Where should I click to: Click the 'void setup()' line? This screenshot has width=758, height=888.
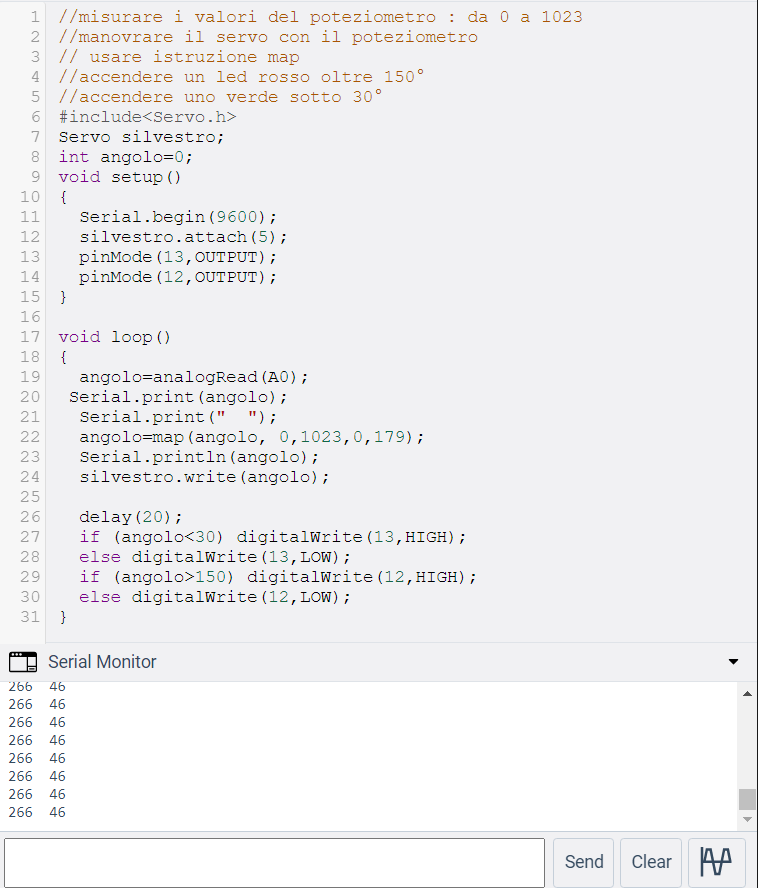coord(120,177)
